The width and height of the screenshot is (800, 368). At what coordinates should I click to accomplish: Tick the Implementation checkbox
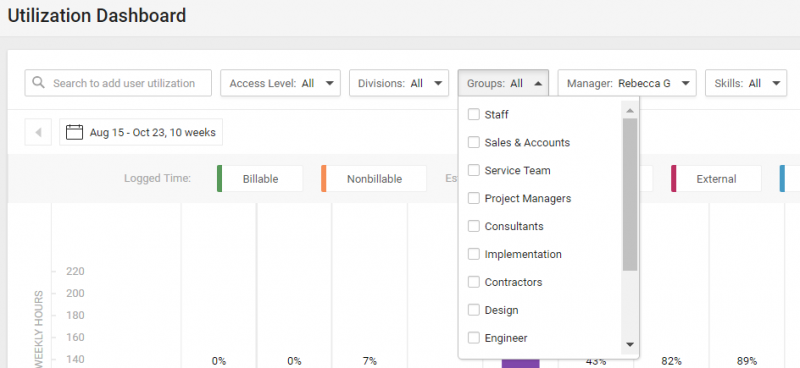pos(473,254)
